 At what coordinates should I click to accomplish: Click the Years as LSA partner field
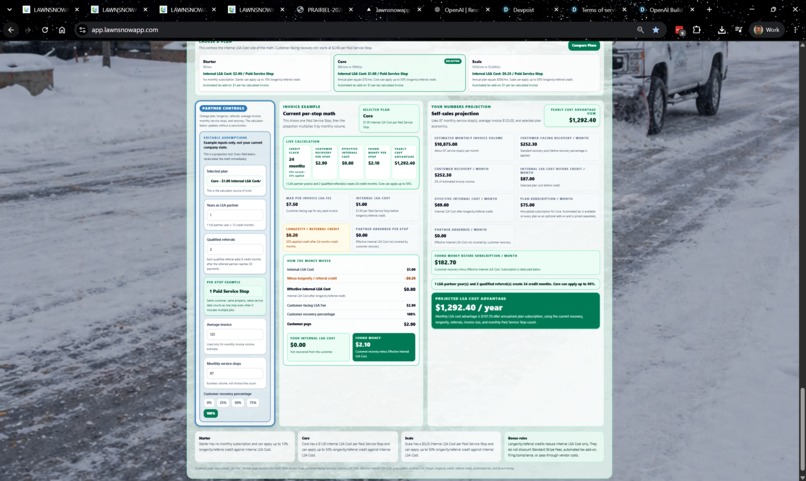pyautogui.click(x=235, y=215)
